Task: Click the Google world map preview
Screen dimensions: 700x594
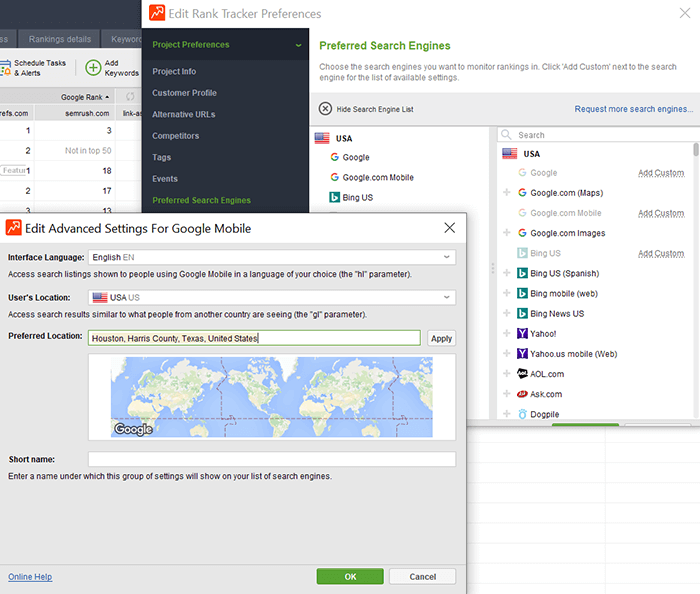Action: [271, 397]
